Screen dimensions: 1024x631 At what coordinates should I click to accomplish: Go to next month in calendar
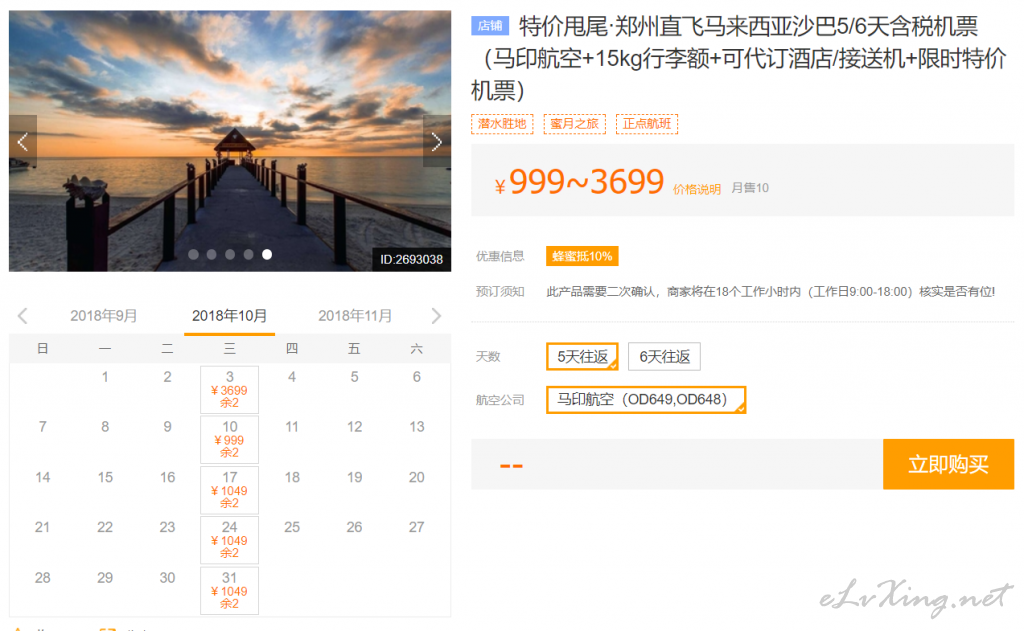pyautogui.click(x=436, y=316)
